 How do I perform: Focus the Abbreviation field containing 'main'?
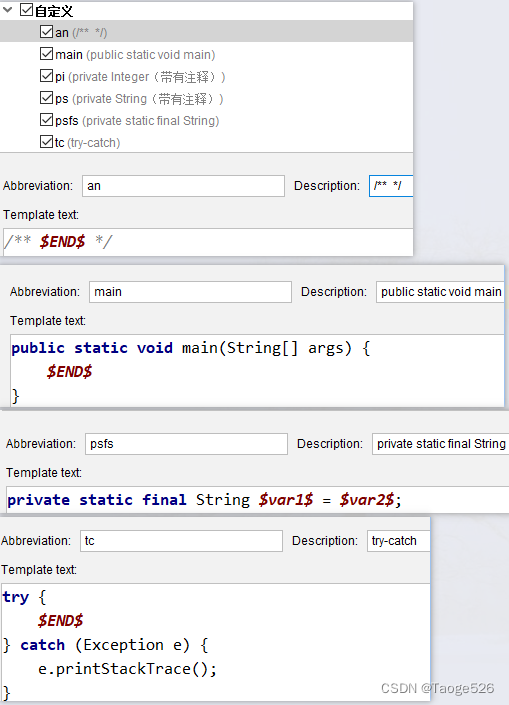190,292
